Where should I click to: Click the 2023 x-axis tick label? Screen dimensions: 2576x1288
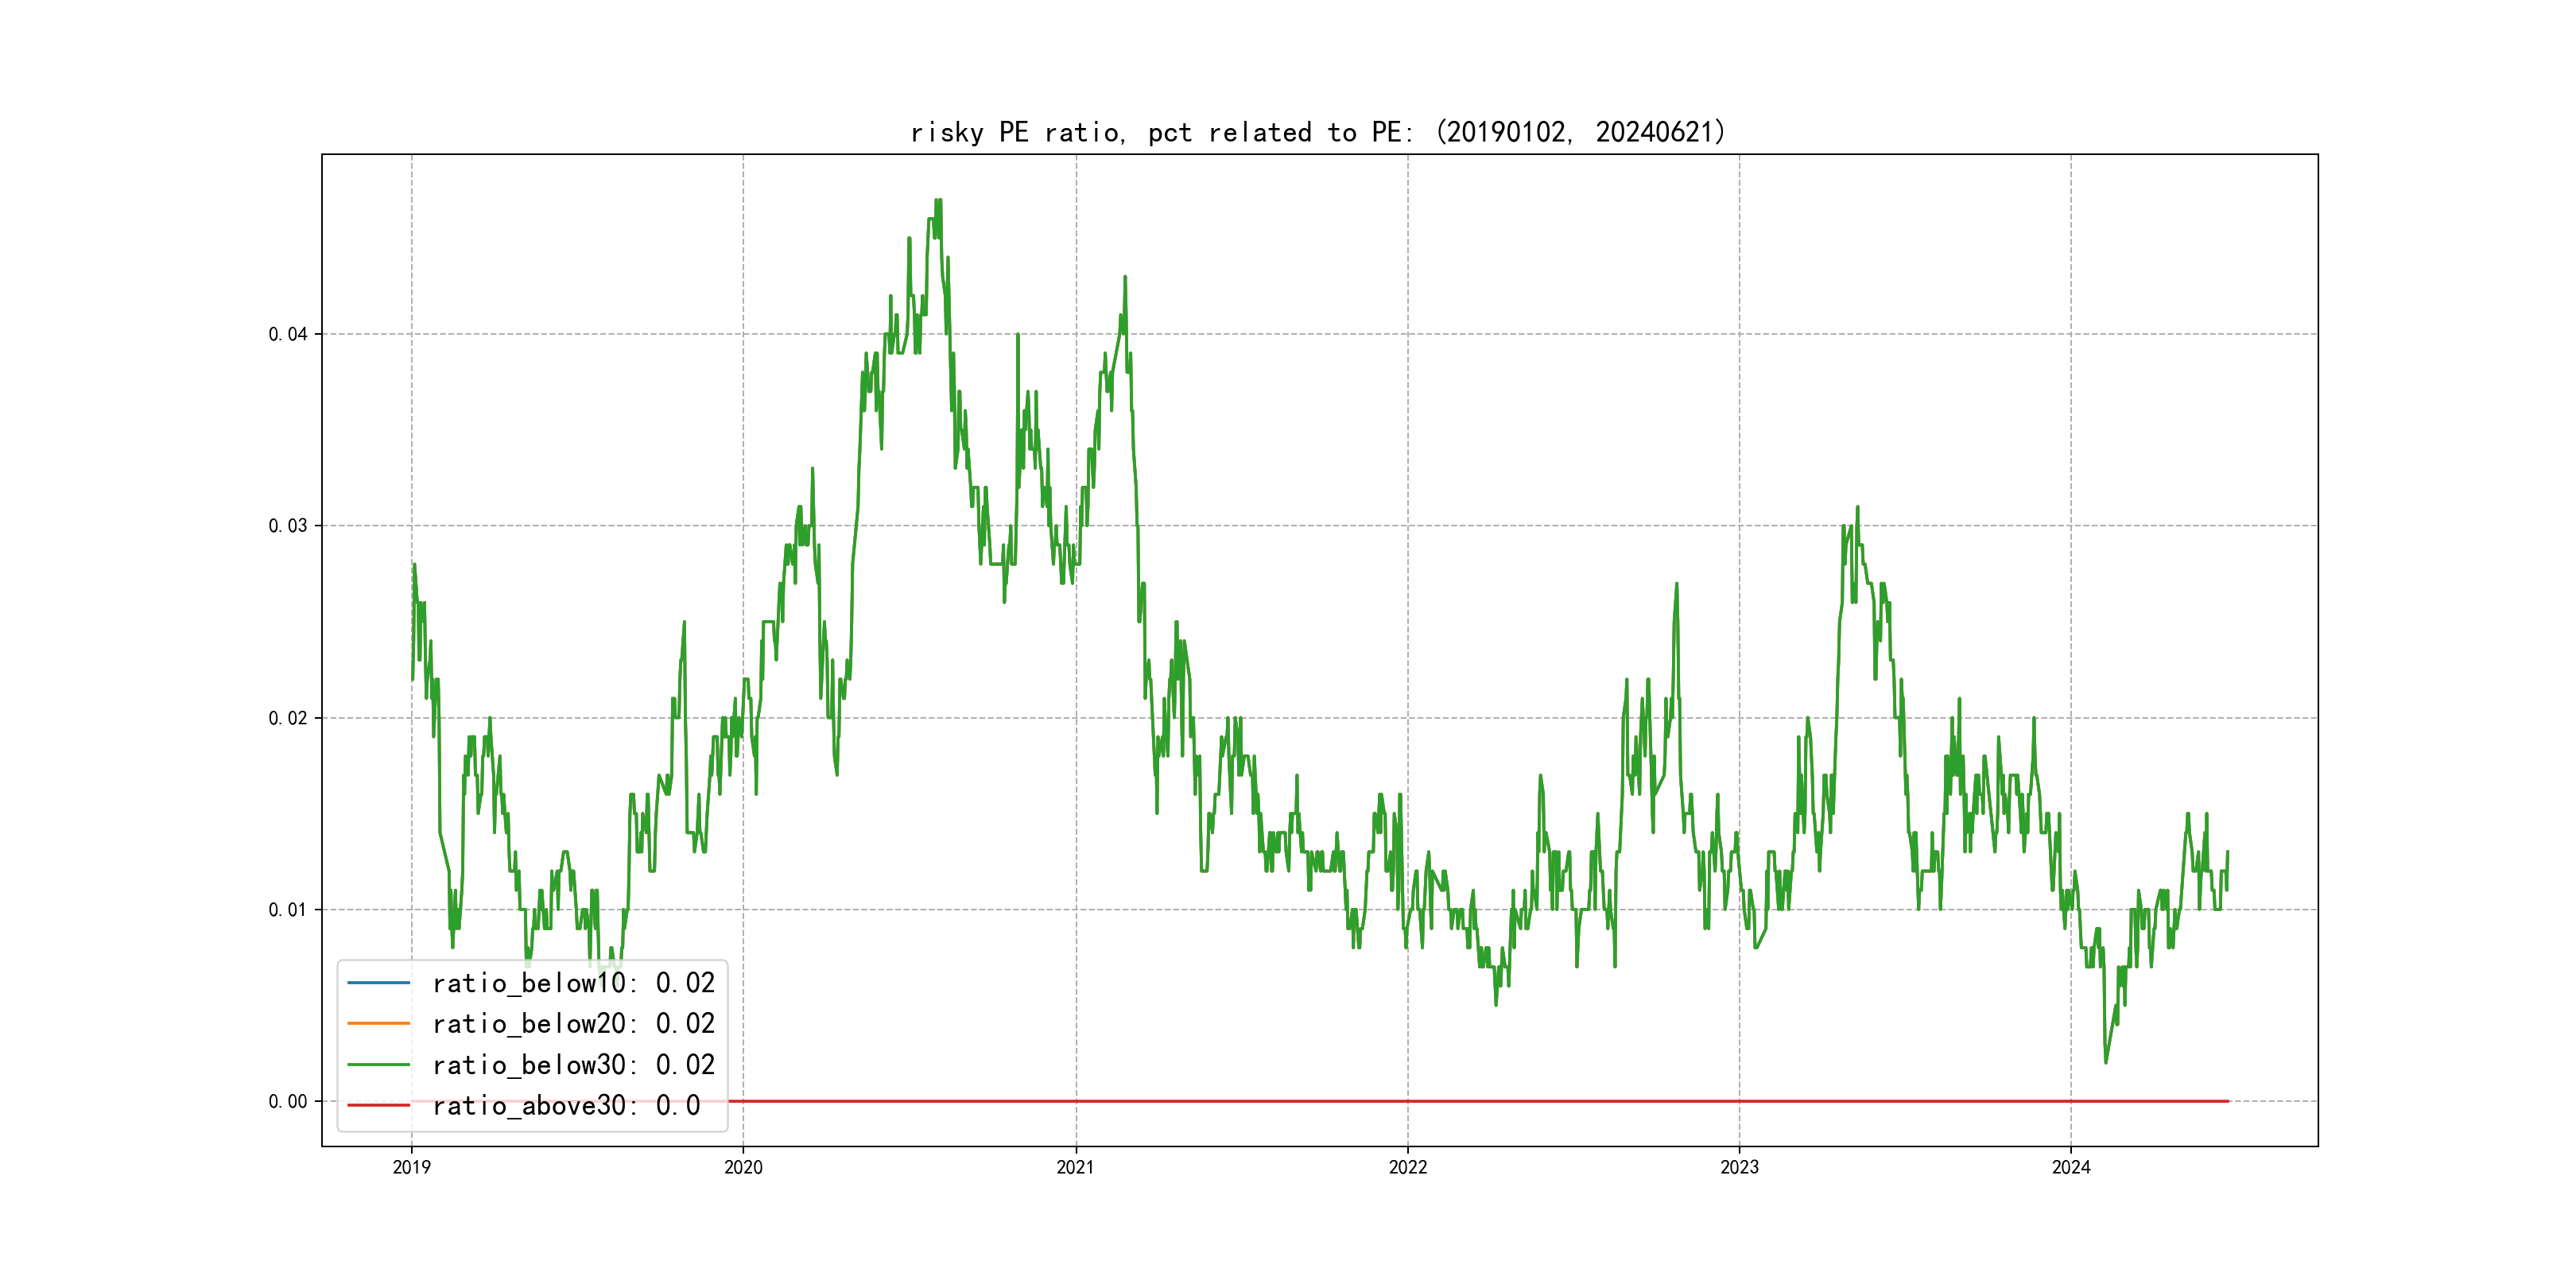point(1739,1167)
